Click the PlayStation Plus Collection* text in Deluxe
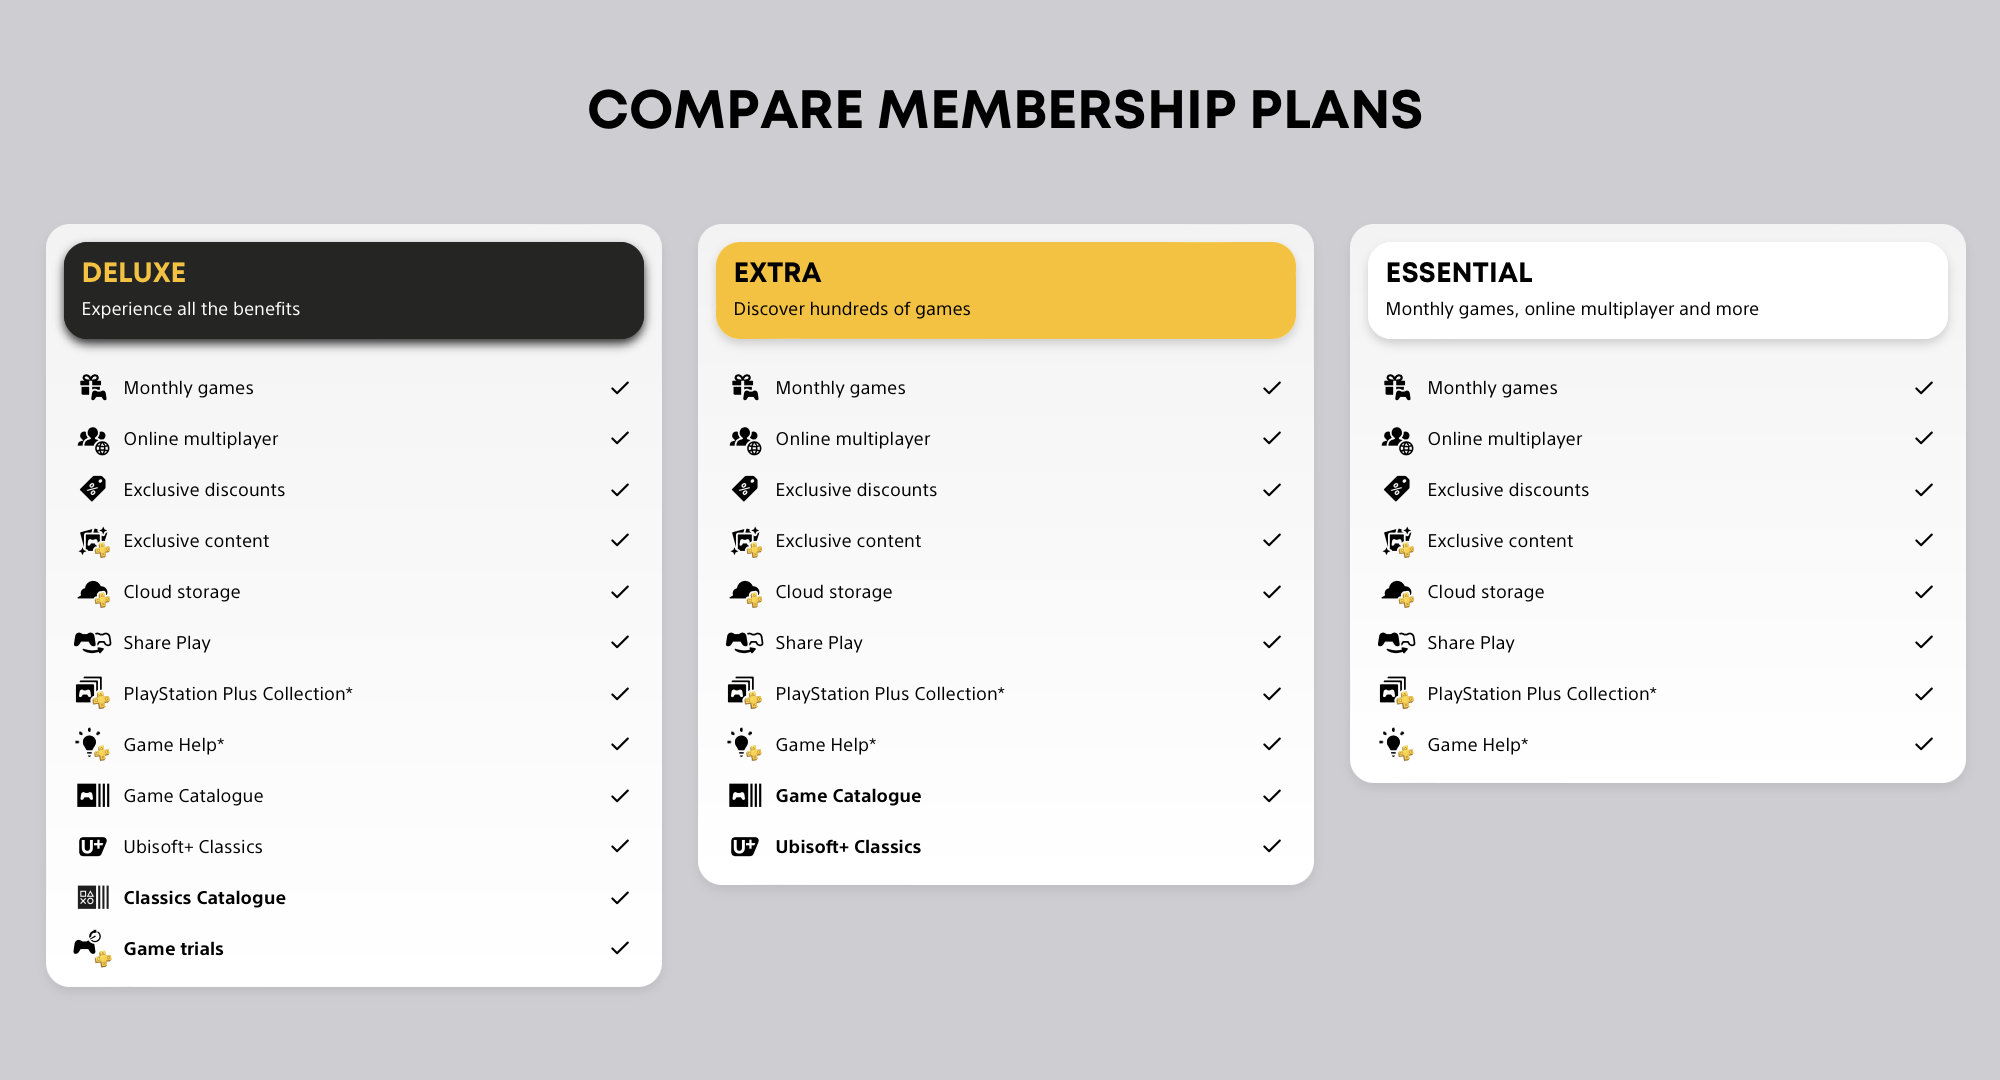 [x=238, y=694]
